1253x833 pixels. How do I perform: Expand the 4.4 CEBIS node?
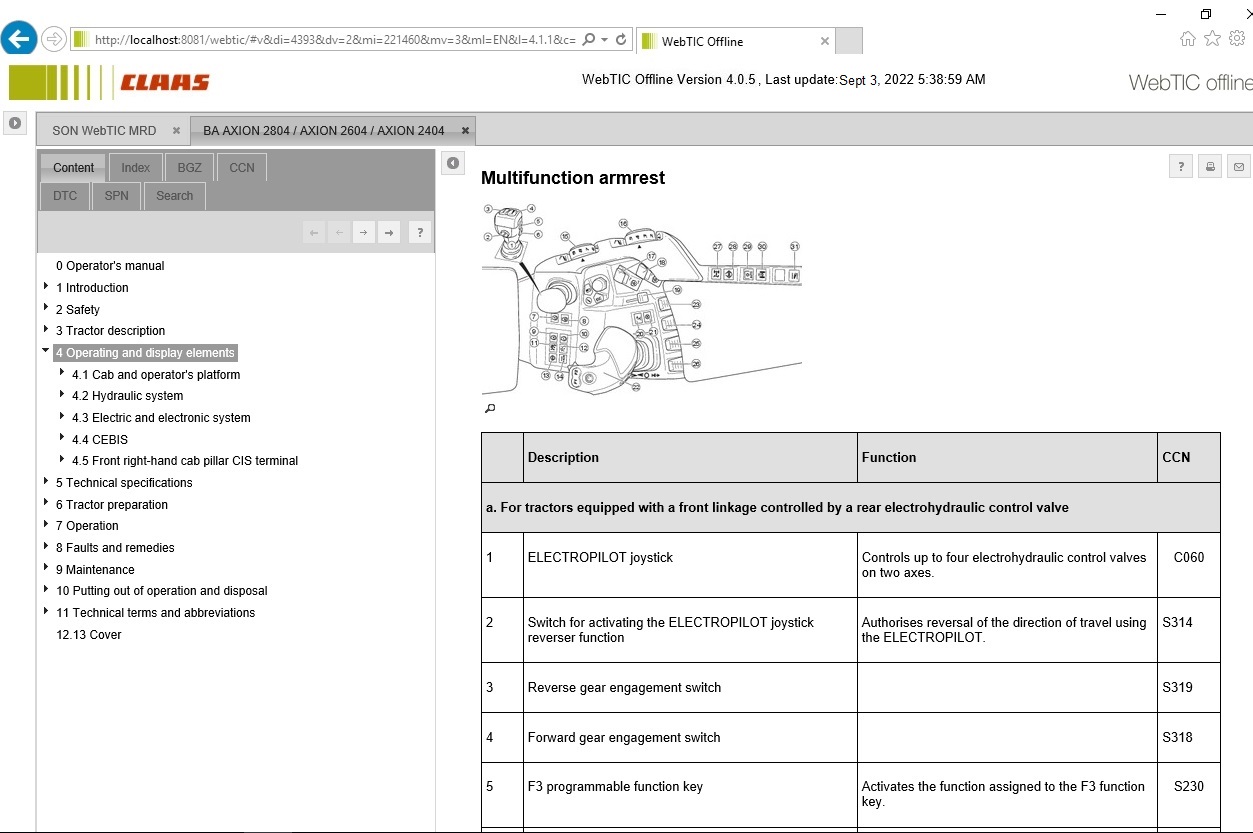coord(62,439)
